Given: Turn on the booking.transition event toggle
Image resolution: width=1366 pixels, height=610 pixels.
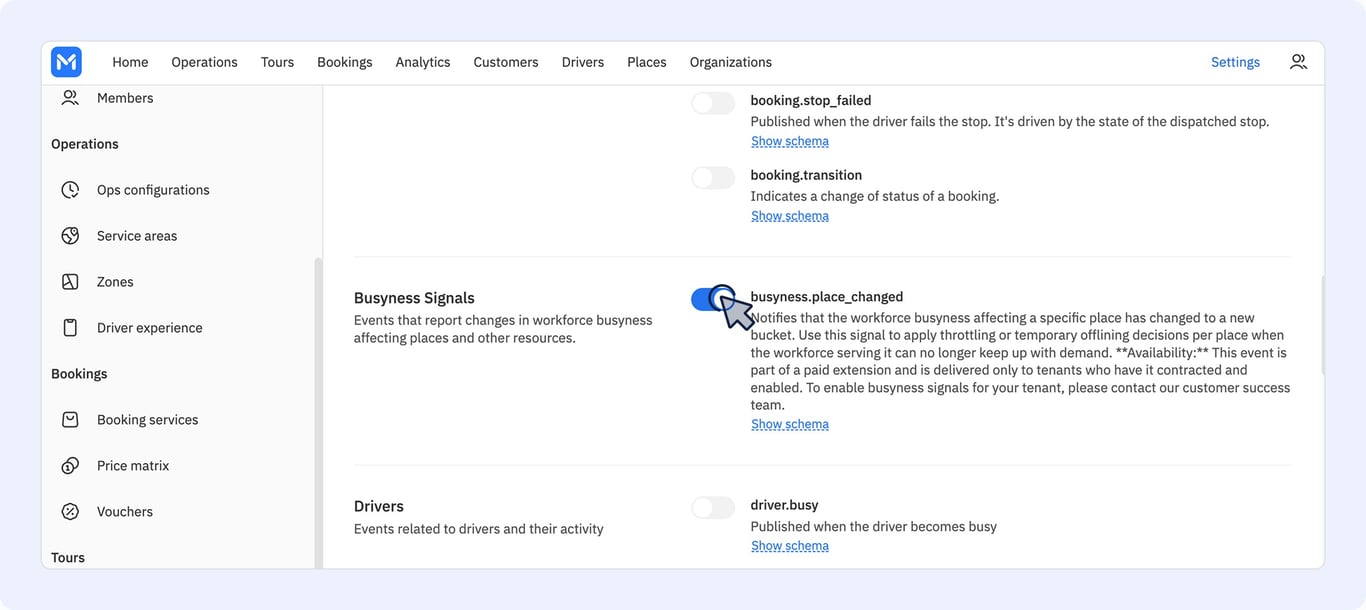Looking at the screenshot, I should [713, 178].
